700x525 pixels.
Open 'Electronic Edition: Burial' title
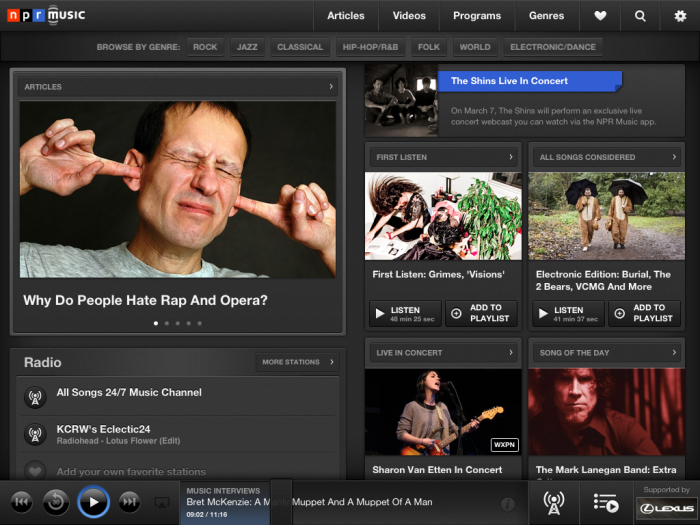(603, 280)
